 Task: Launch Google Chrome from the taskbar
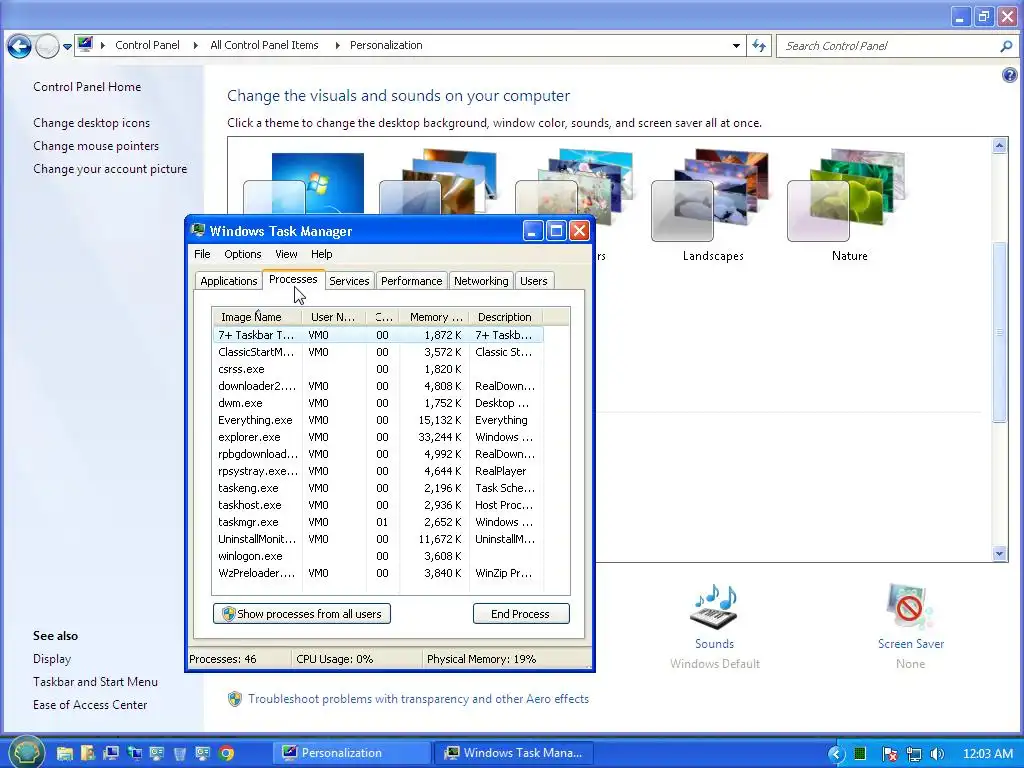tap(227, 753)
